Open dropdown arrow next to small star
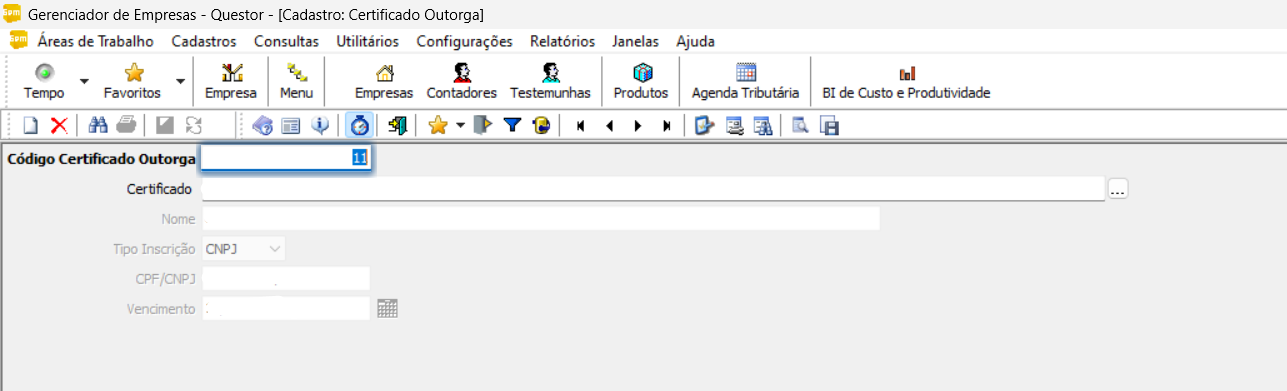1287x391 pixels. click(x=460, y=125)
